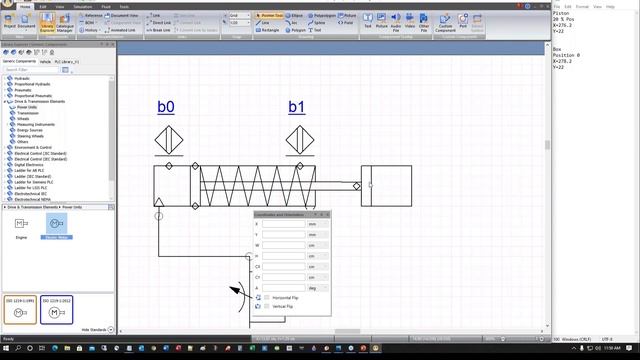Expand the Pneumatic library node

point(5,90)
